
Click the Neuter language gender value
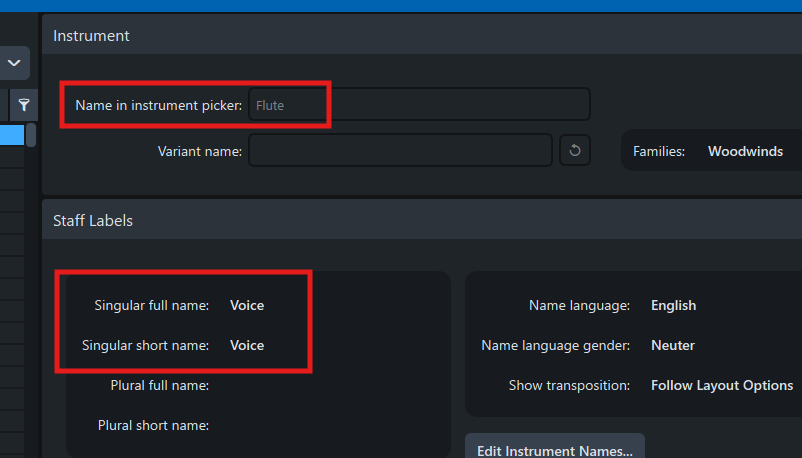[673, 345]
